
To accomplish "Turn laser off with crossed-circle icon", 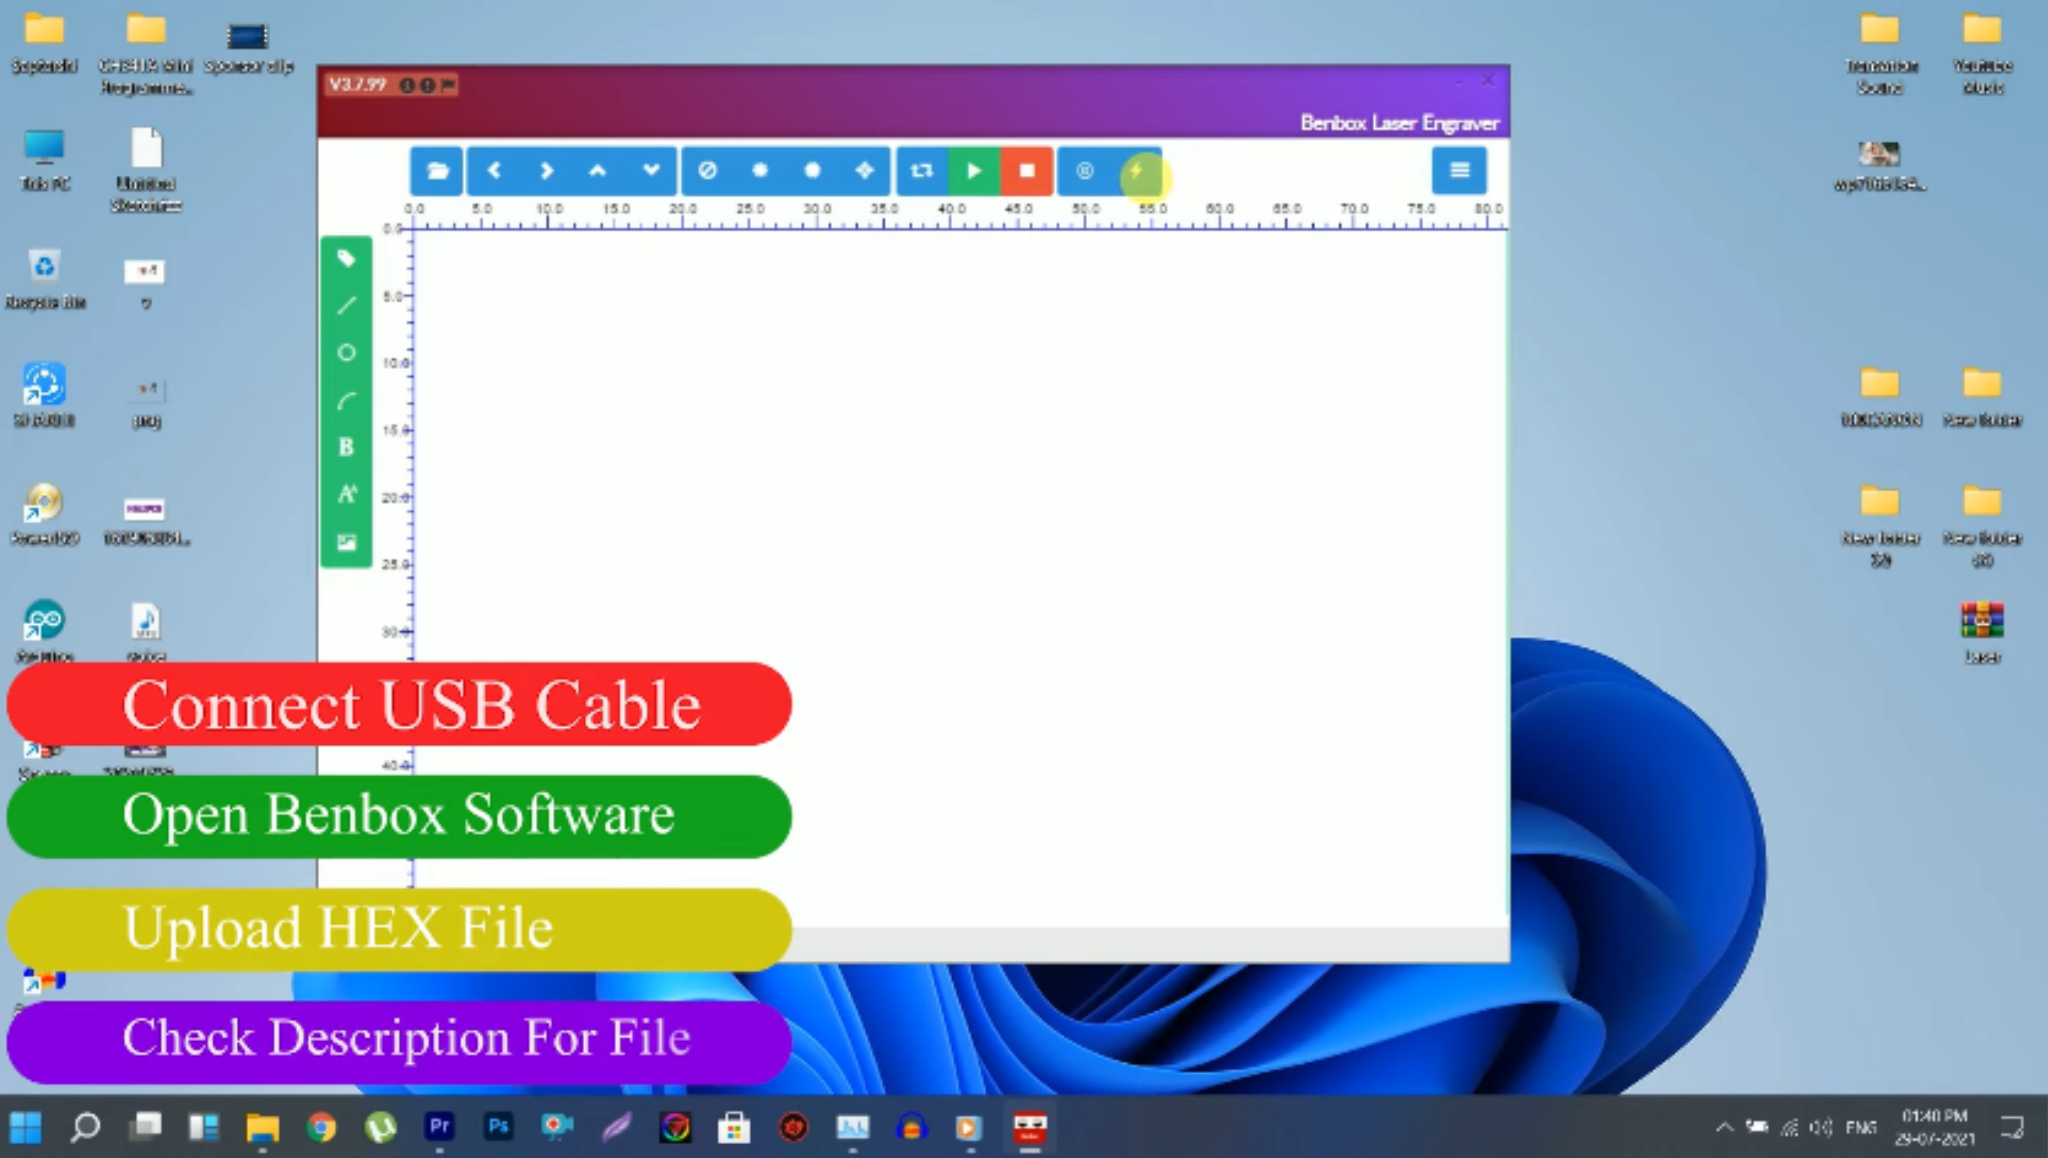I will [707, 171].
